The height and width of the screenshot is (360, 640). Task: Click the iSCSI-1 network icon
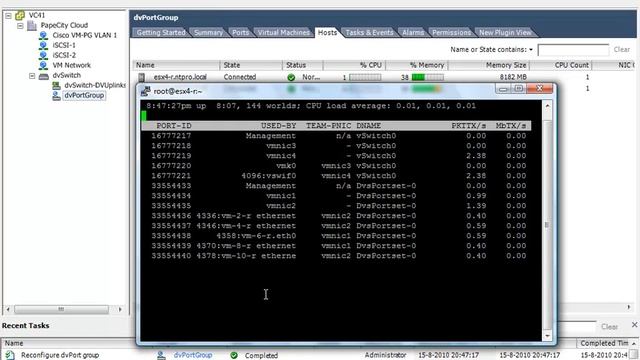[43, 45]
